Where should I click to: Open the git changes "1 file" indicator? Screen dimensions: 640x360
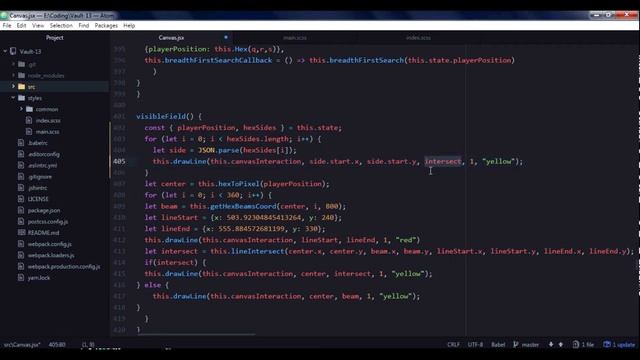click(583, 344)
